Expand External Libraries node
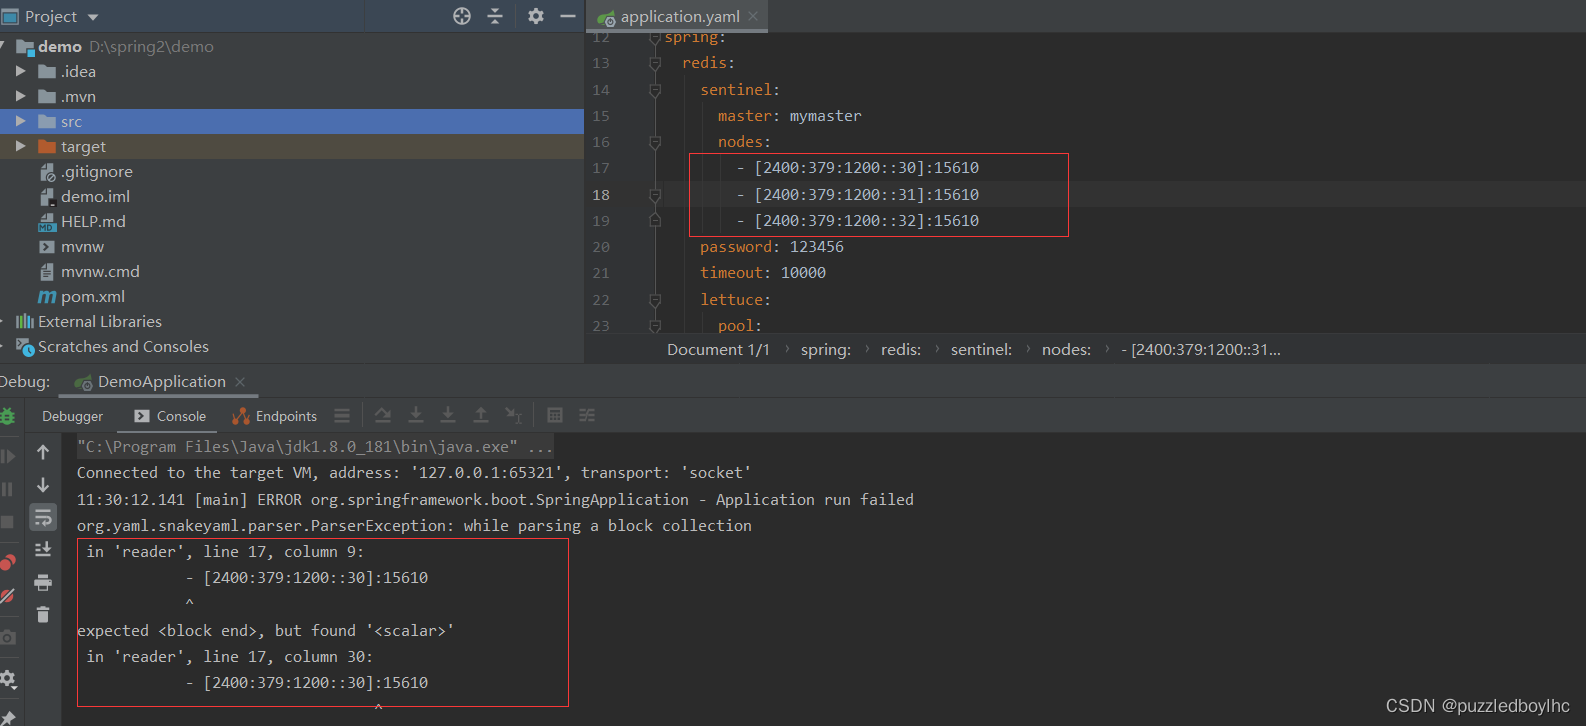1586x726 pixels. coord(3,321)
